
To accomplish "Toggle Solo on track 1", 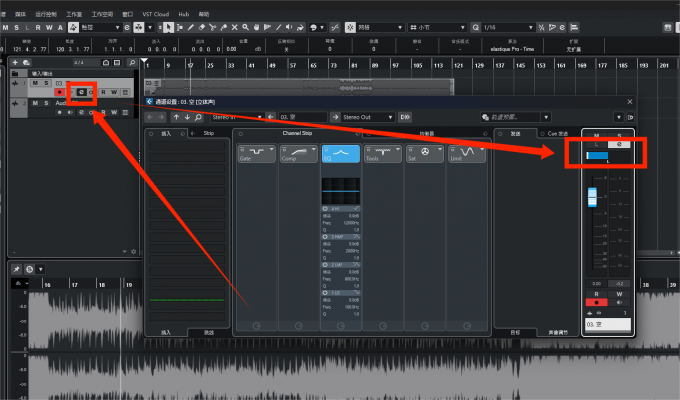I will click(x=46, y=83).
